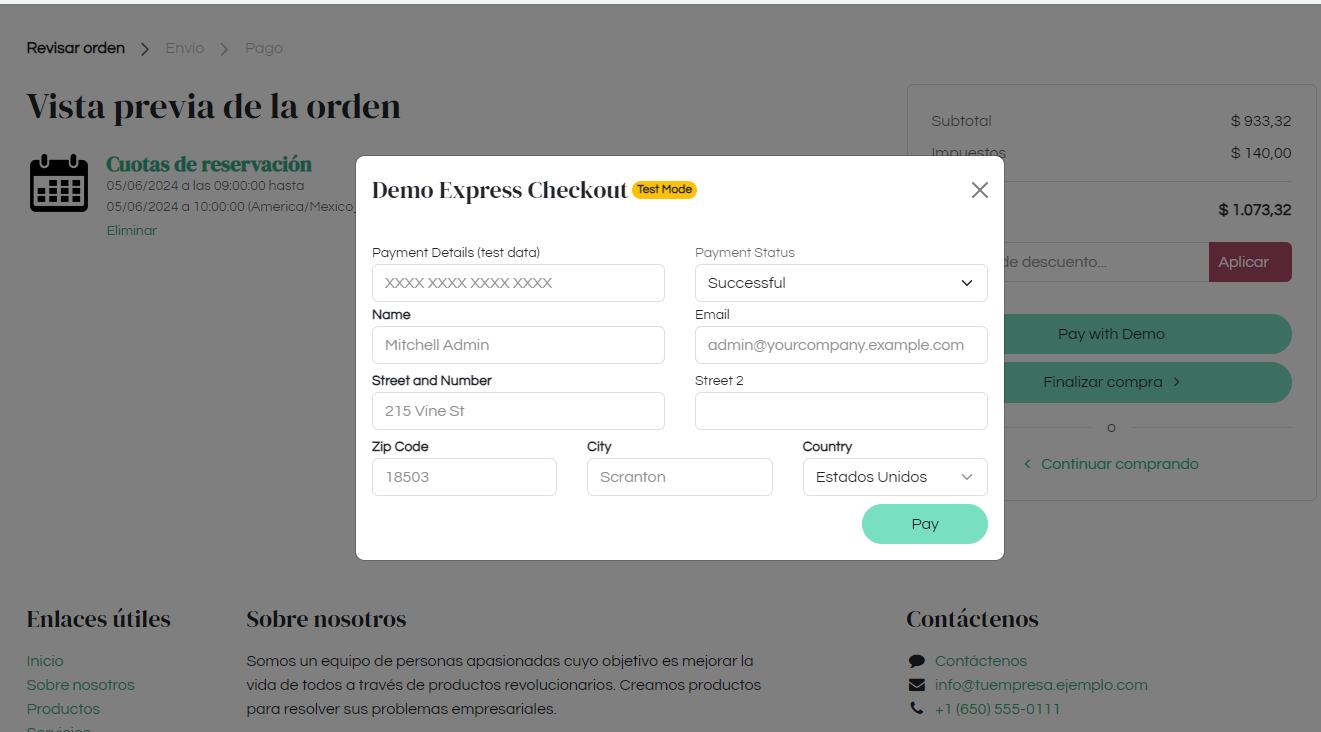Select the Email input field
Viewport: 1321px width, 732px height.
[841, 345]
